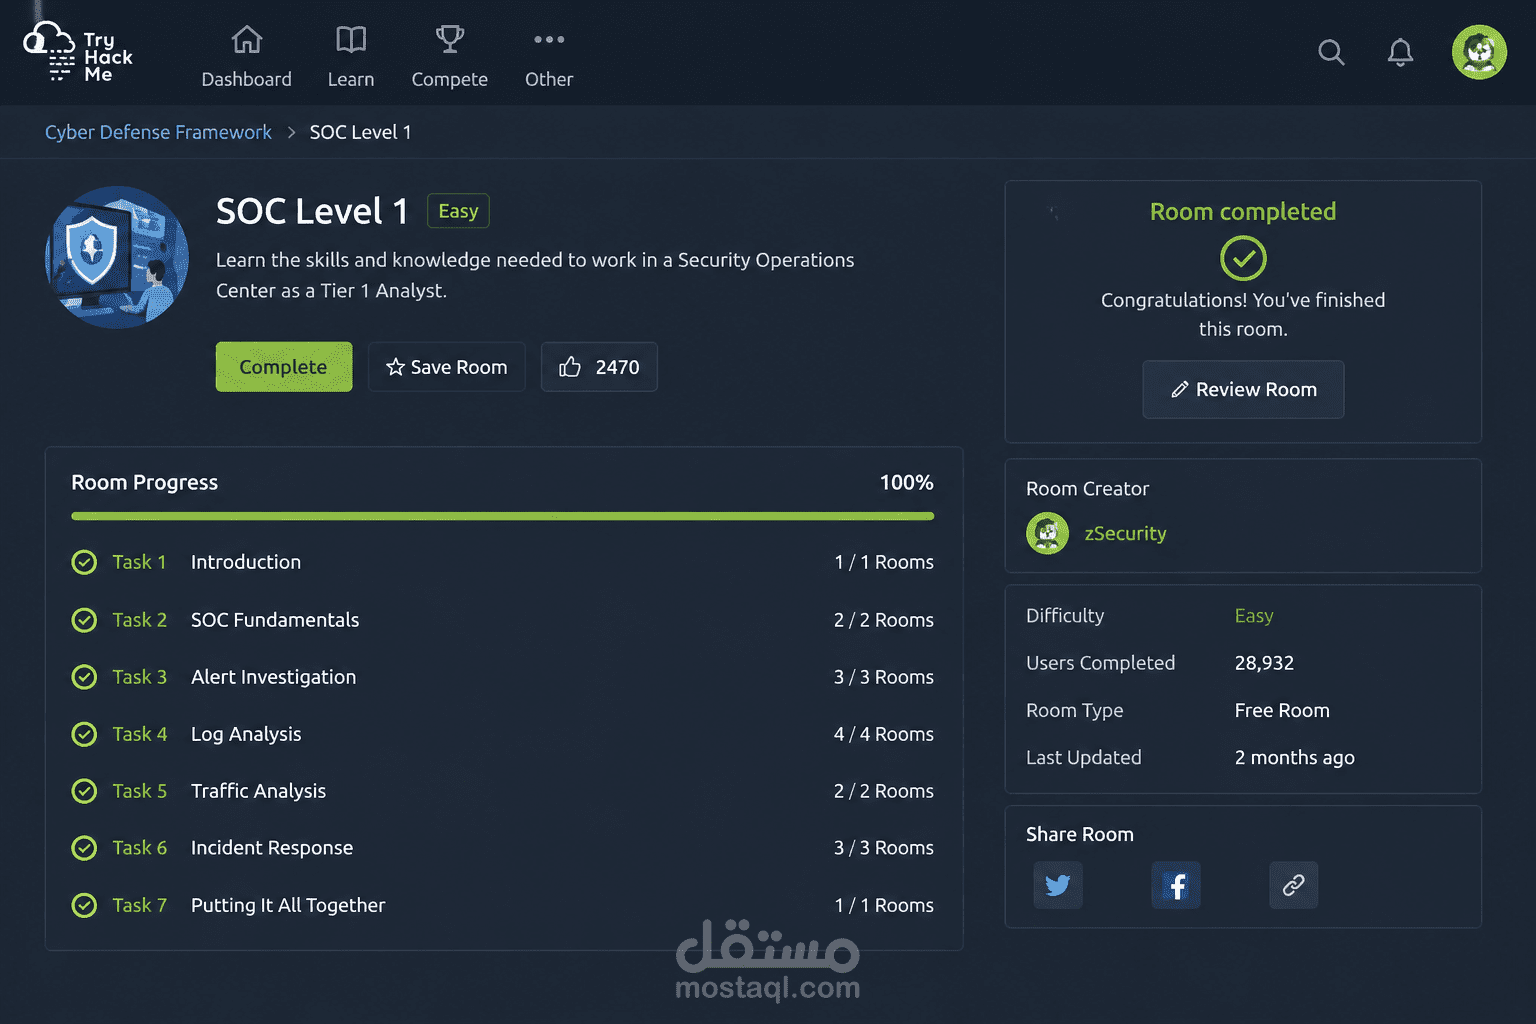Open the notifications bell

pos(1400,52)
